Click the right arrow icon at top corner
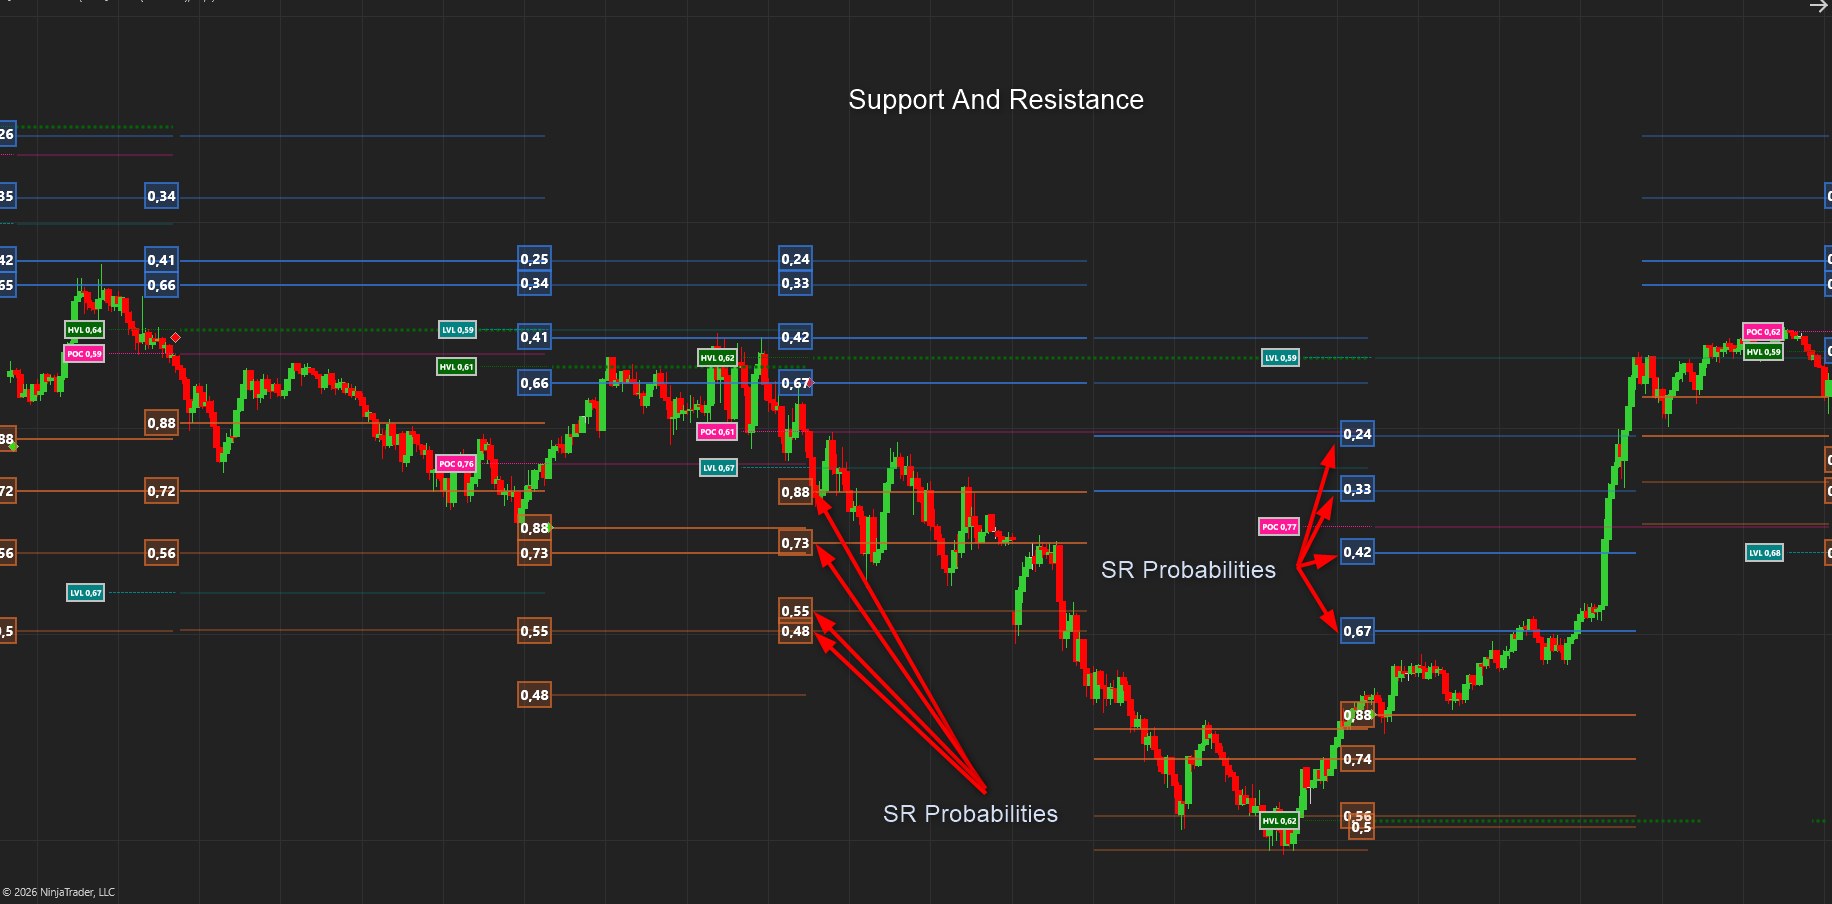 click(1818, 7)
